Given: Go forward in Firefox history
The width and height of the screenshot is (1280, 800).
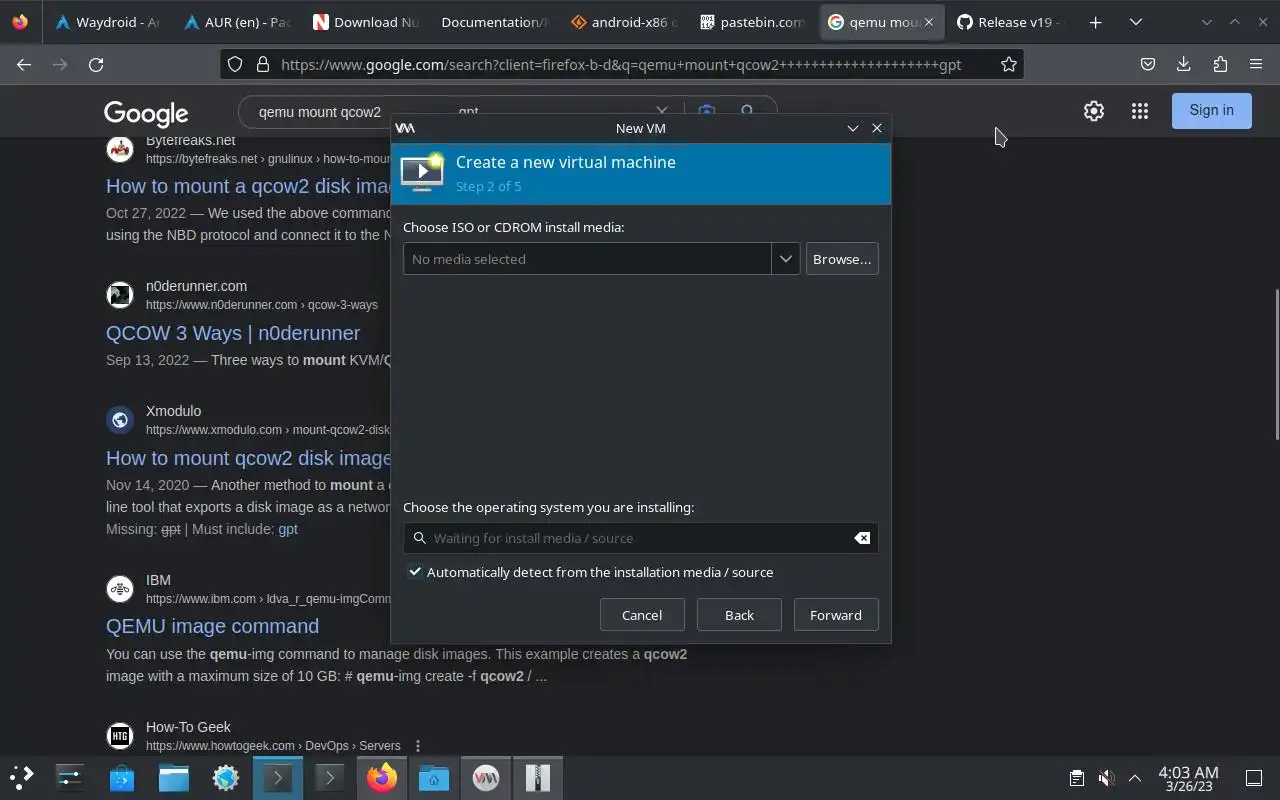Looking at the screenshot, I should tap(60, 64).
